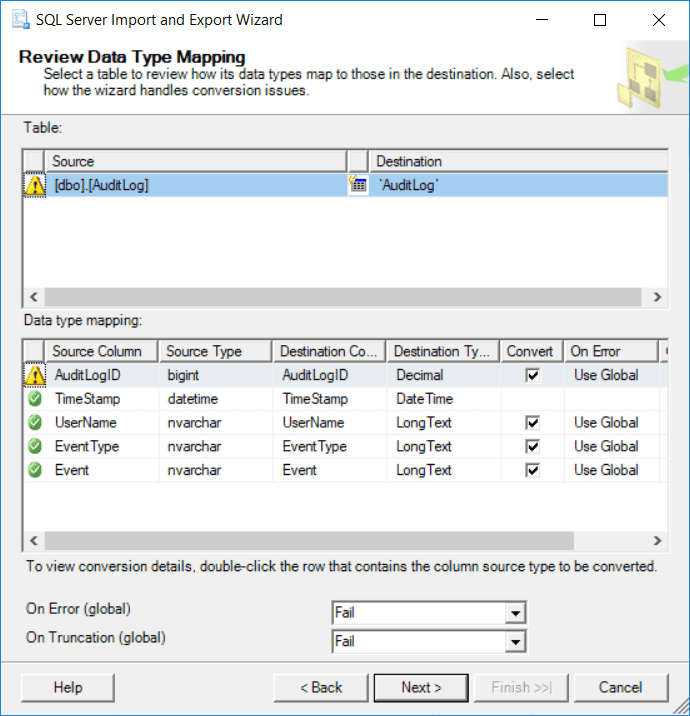Click the Table list horizontal scrollbar thumb
This screenshot has height=716, width=690.
click(343, 297)
